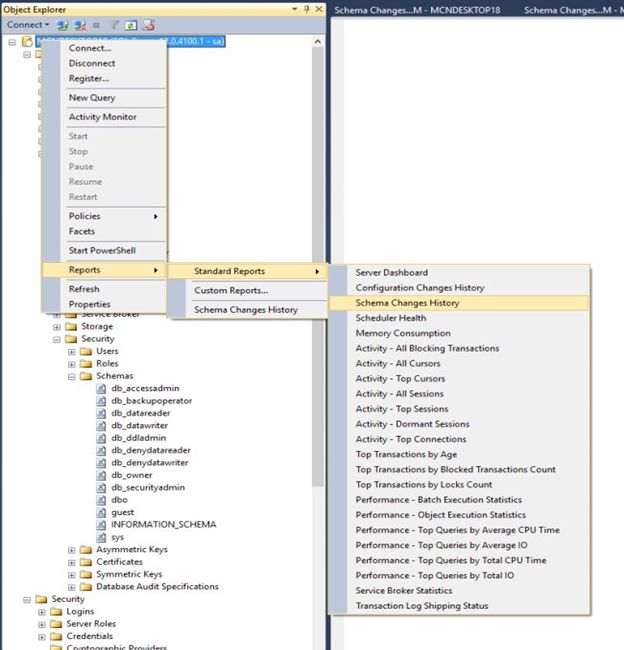Click the Stop toolbar icon
Viewport: 624px width, 650px height.
click(x=96, y=25)
